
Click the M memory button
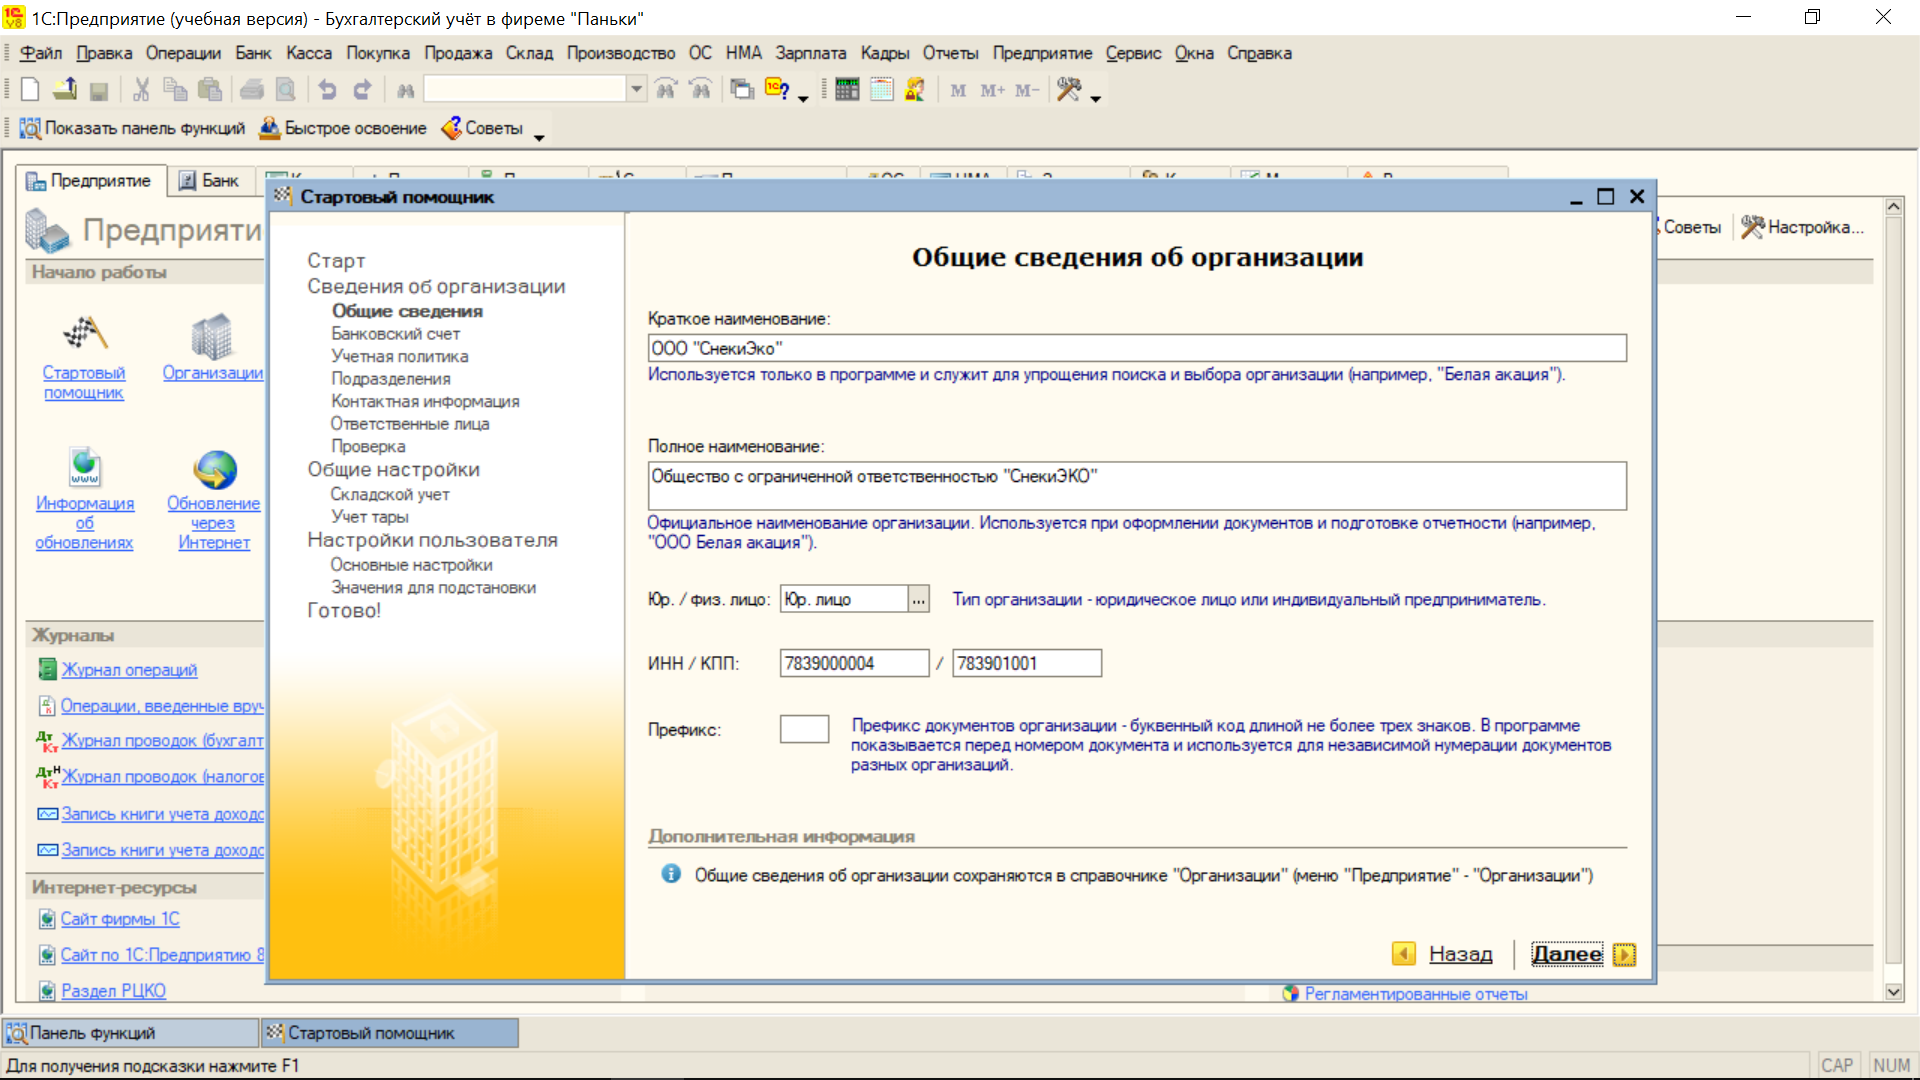tap(958, 91)
